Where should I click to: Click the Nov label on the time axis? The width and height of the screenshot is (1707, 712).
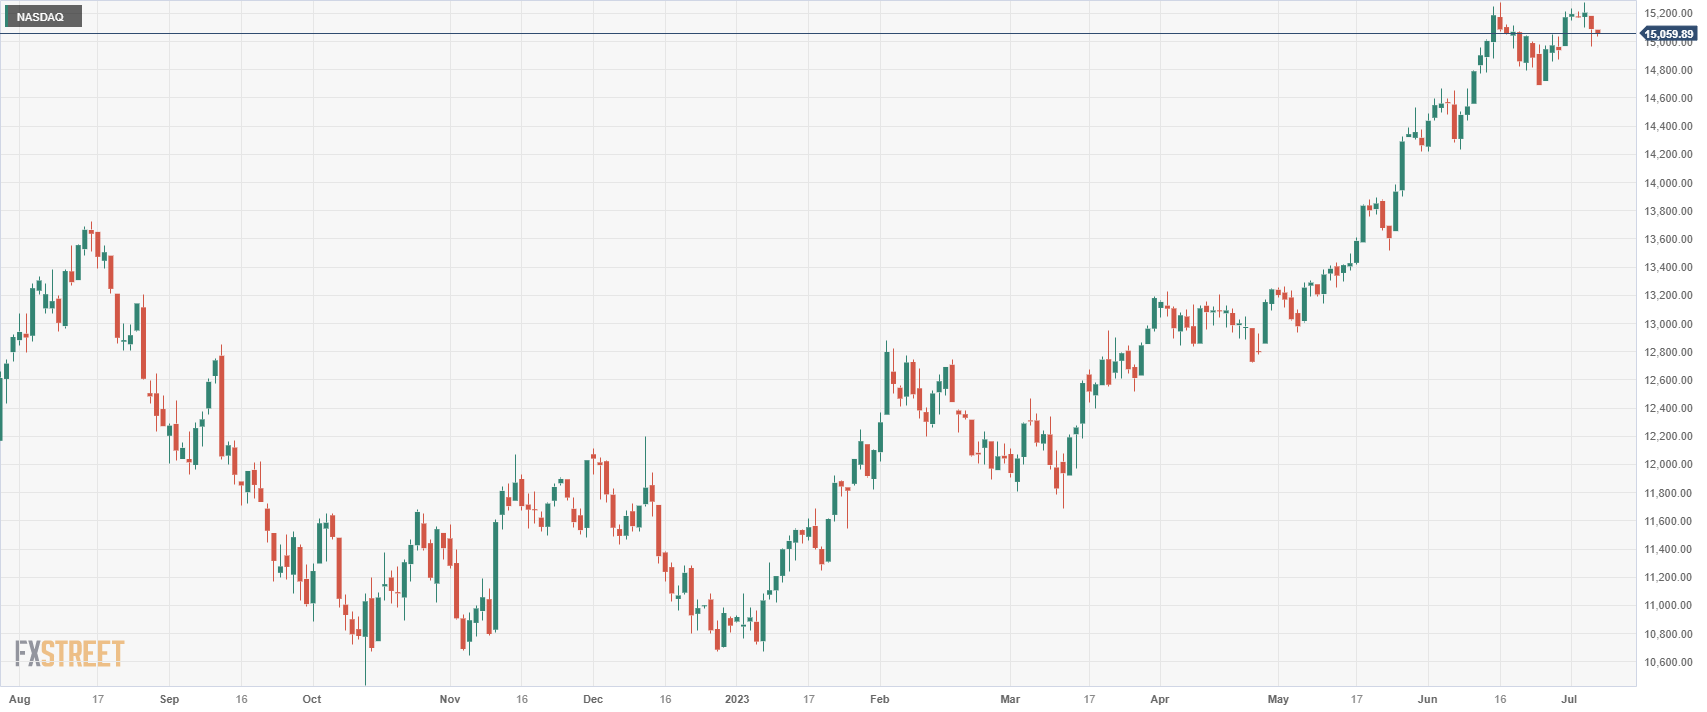pyautogui.click(x=450, y=699)
